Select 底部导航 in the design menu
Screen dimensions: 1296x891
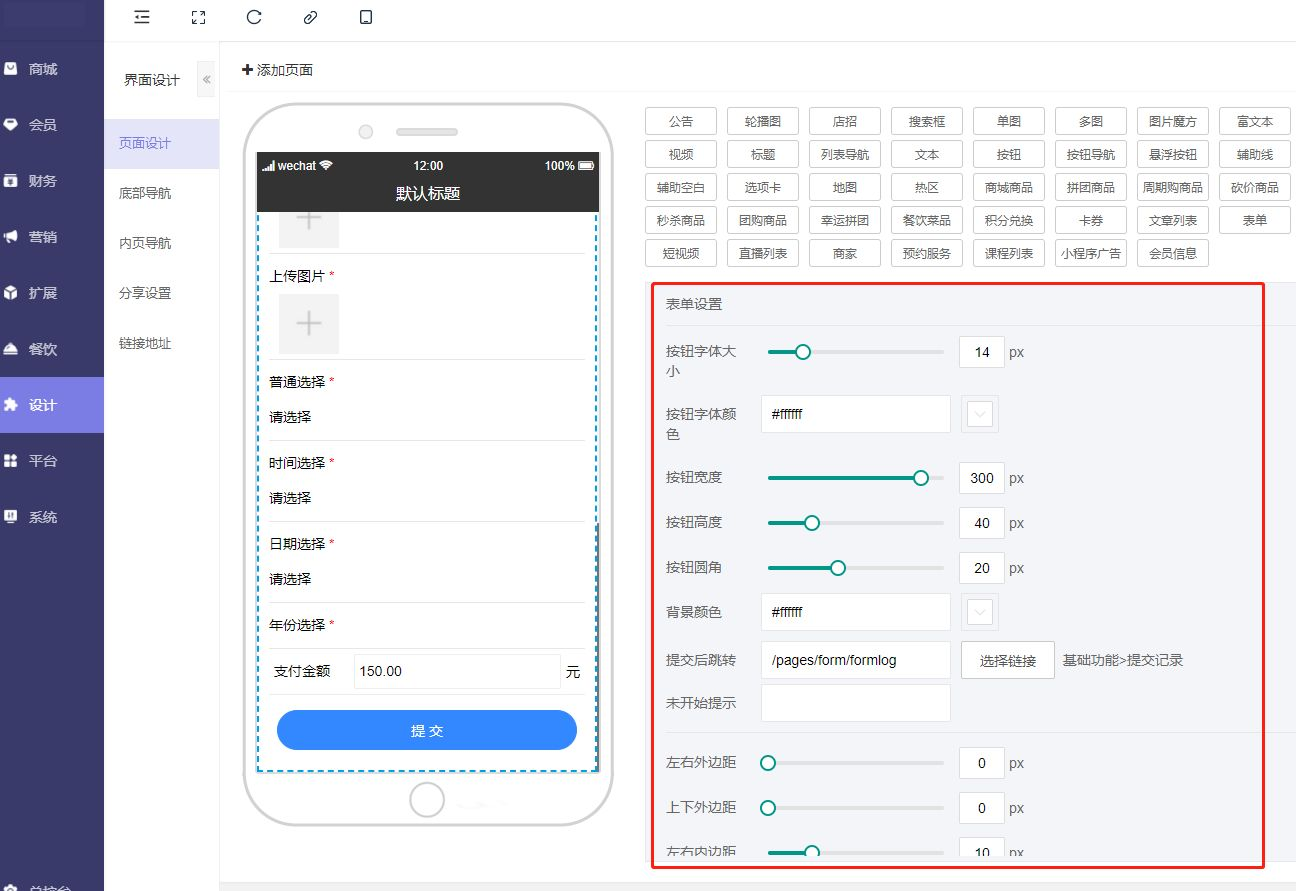[x=145, y=193]
